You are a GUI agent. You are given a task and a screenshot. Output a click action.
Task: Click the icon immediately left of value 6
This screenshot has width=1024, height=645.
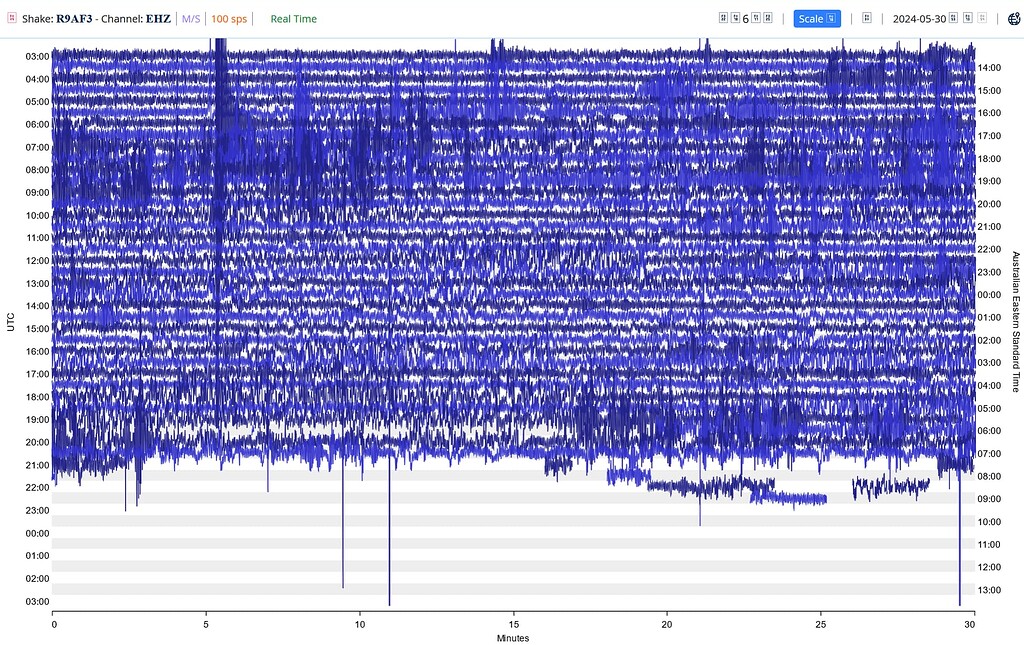(x=735, y=18)
